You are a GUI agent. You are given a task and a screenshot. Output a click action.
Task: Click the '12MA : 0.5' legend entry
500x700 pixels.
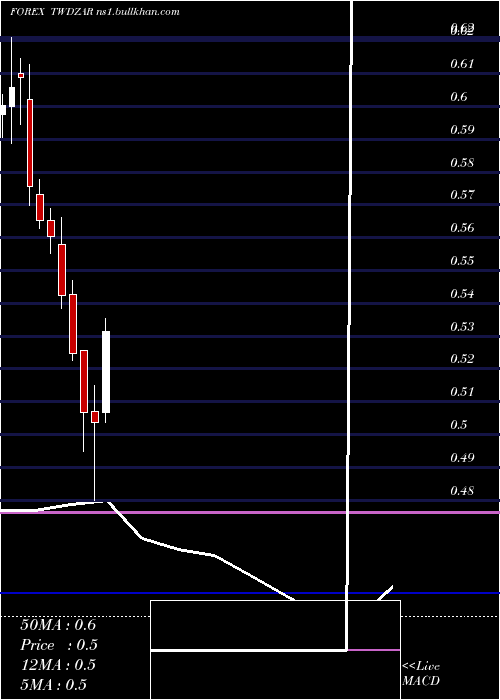click(58, 665)
